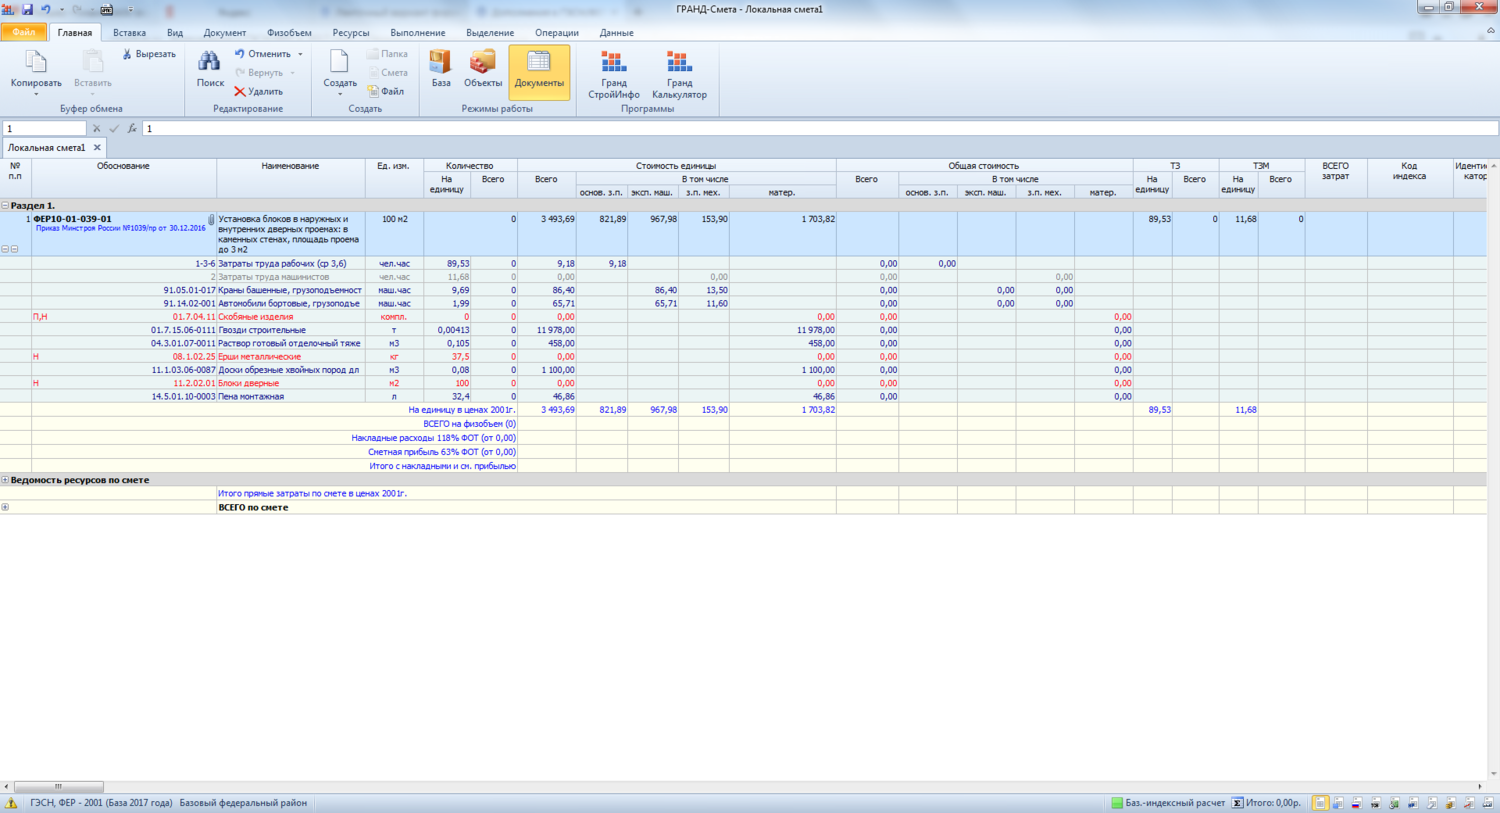1500x813 pixels.
Task: Collapse the Раздел 1. section
Action: (5, 206)
